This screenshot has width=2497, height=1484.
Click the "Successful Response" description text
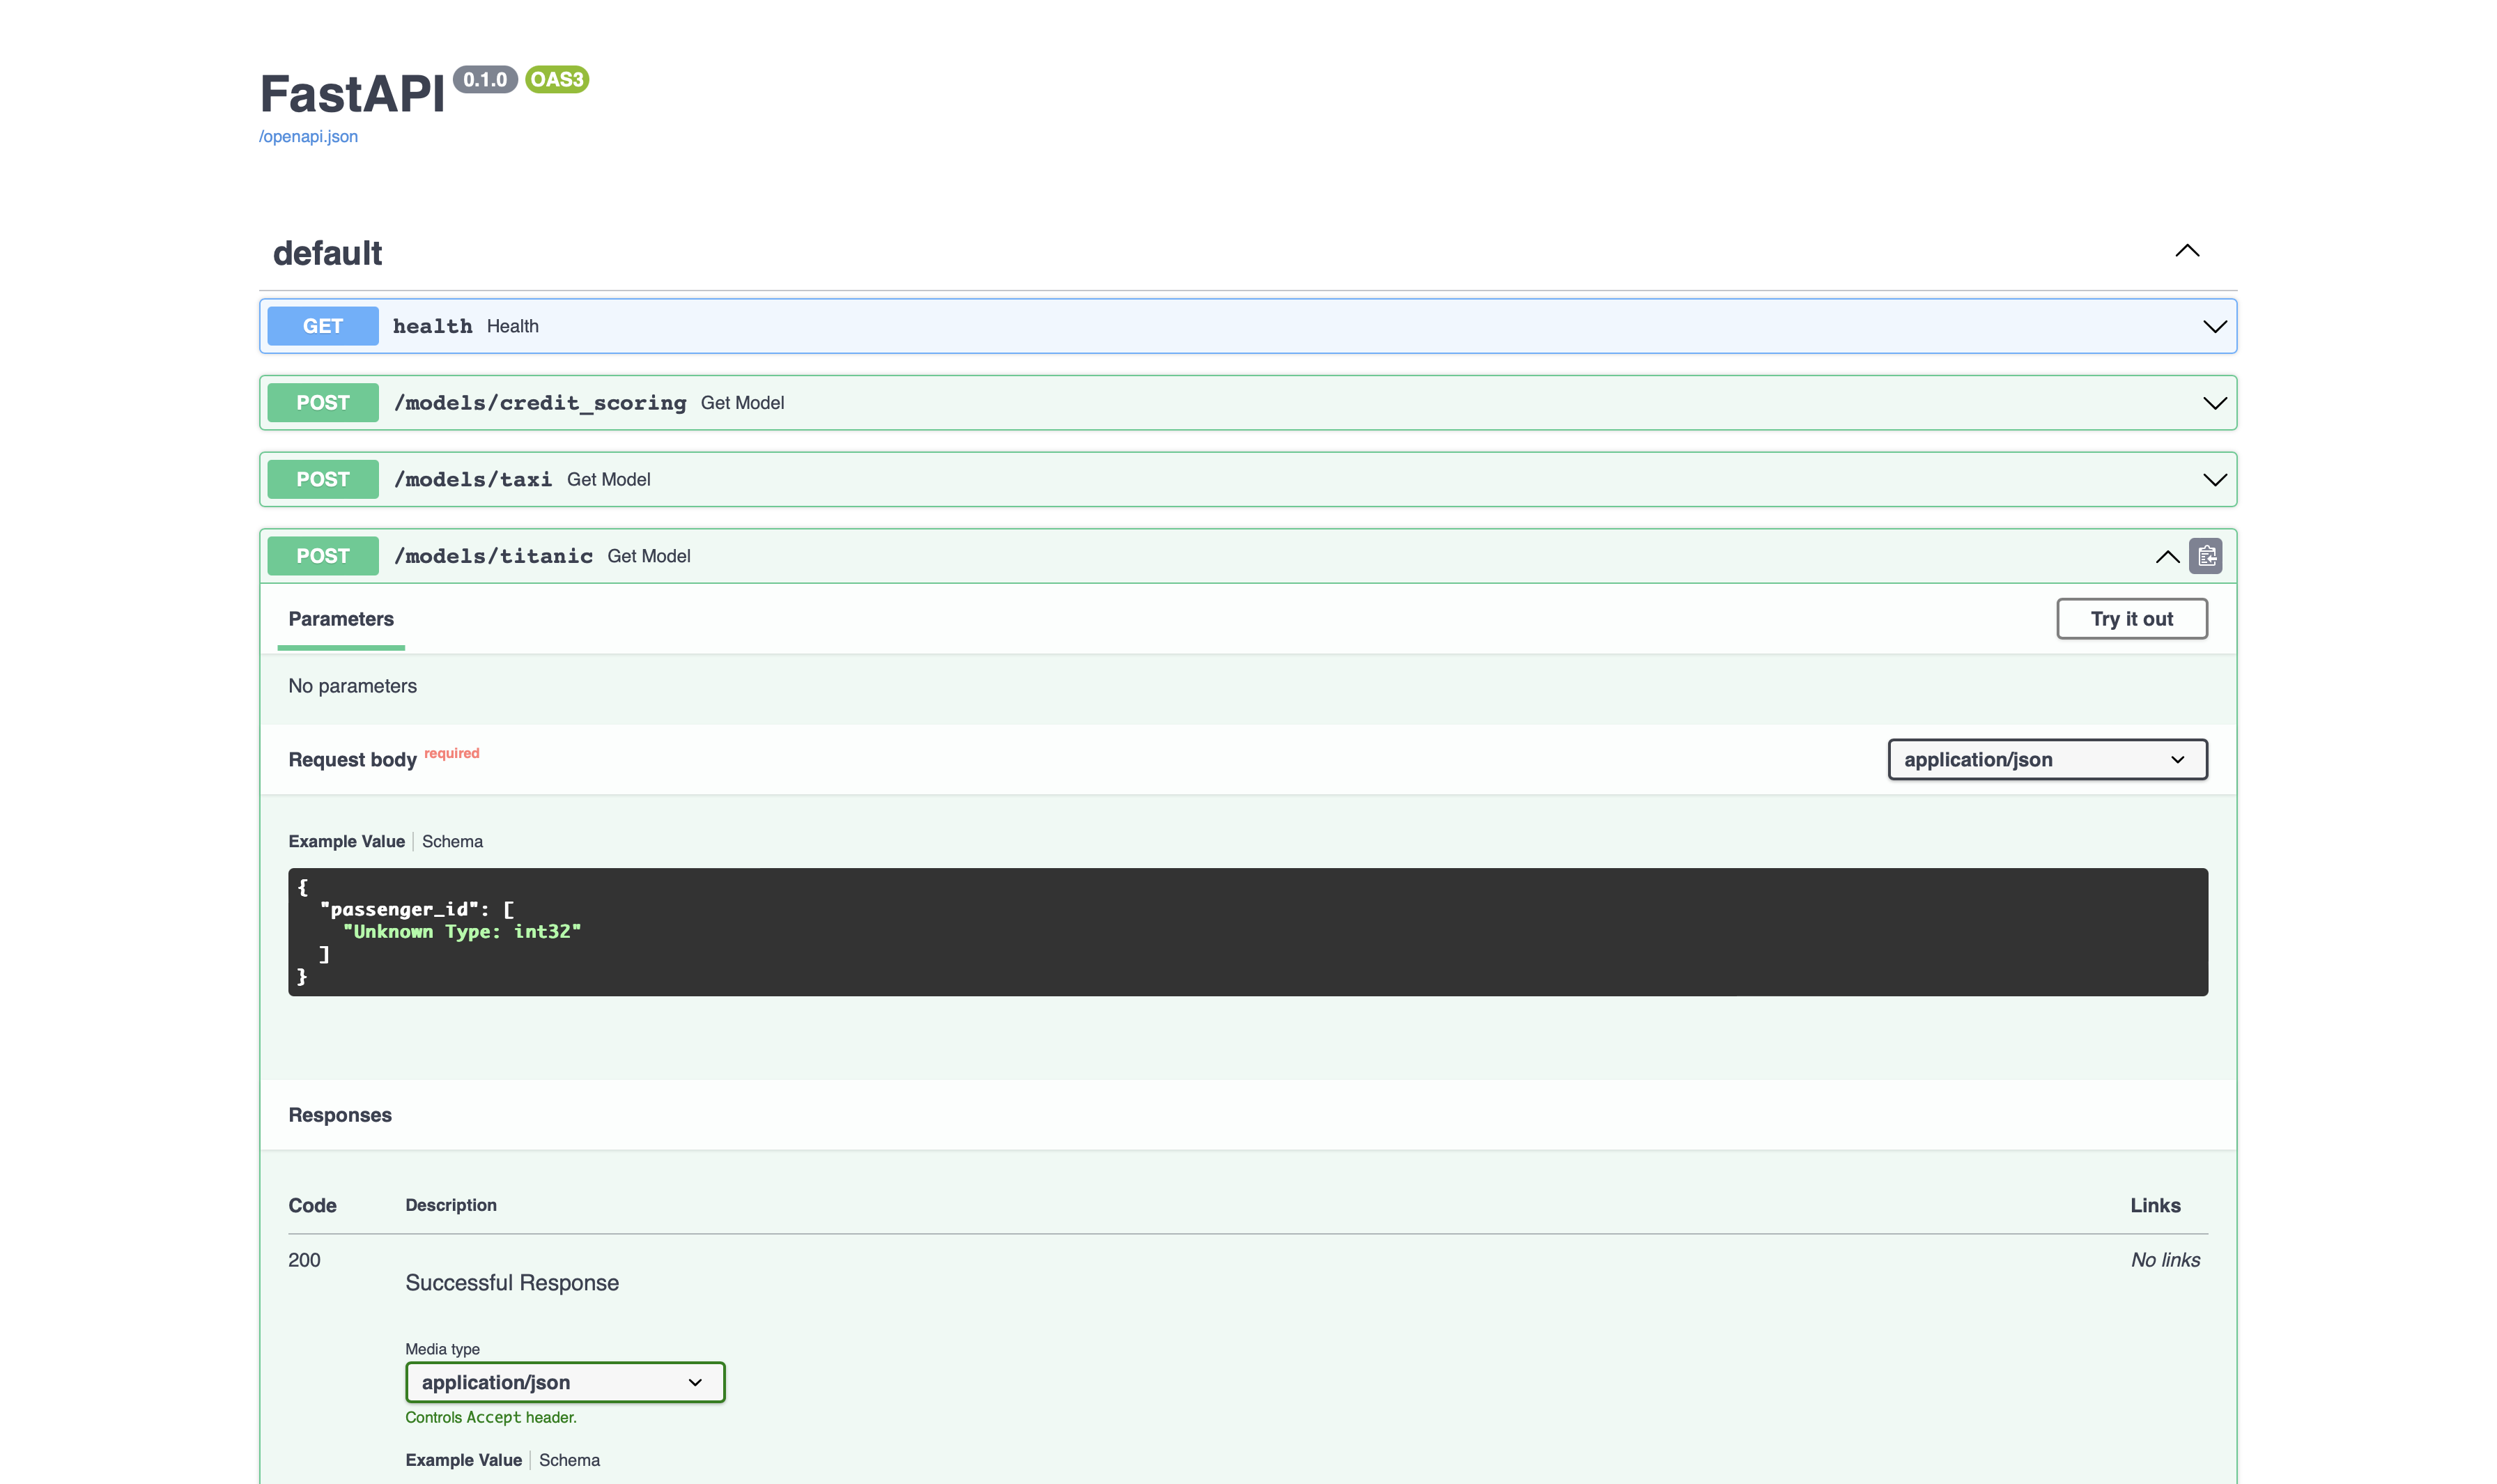pyautogui.click(x=512, y=1283)
